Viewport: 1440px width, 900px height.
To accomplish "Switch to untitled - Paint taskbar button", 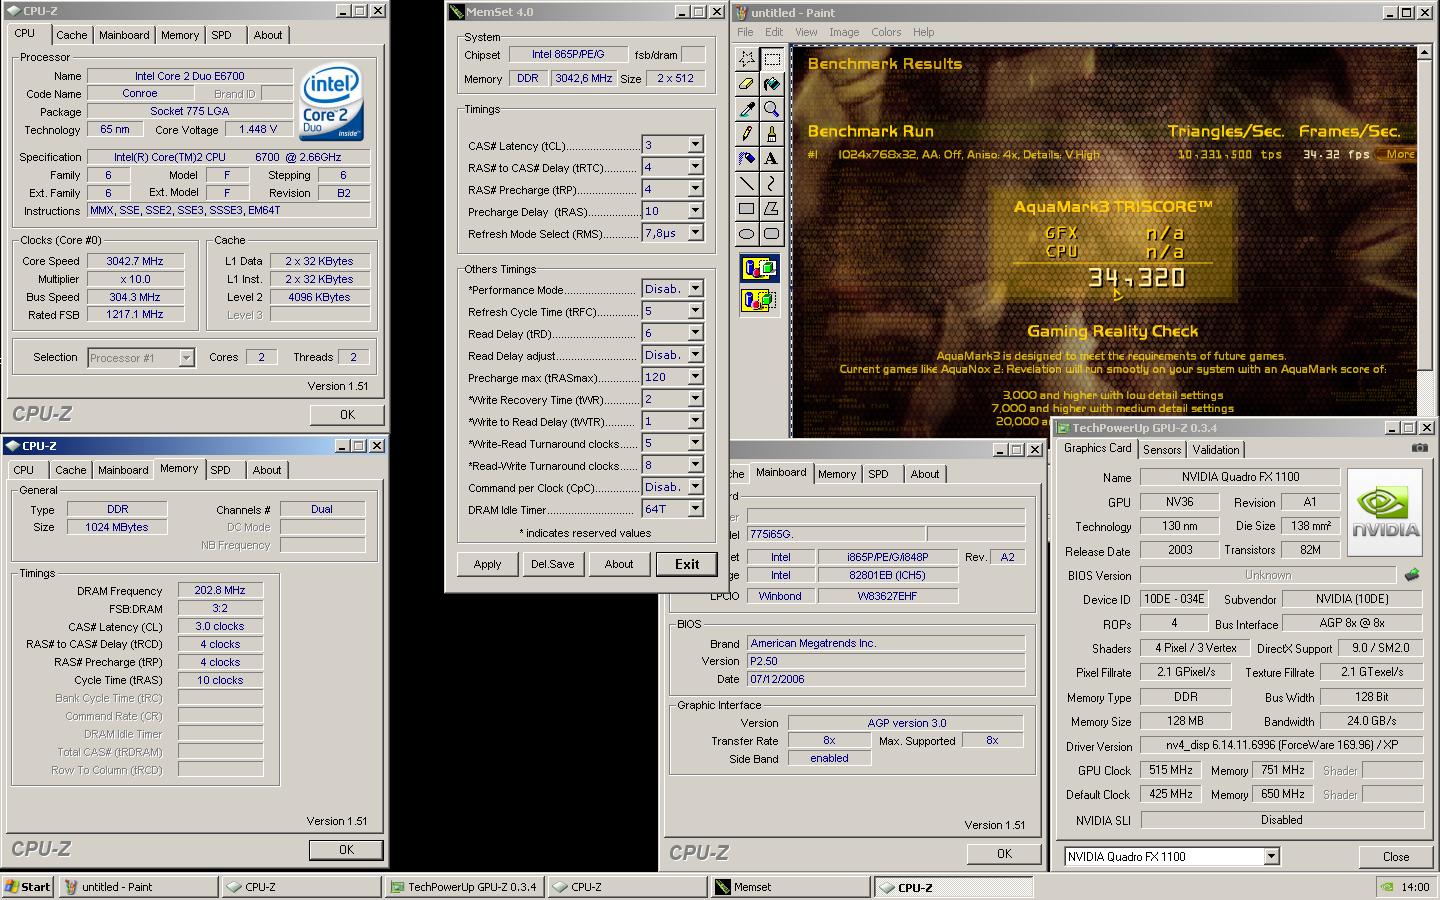I will click(x=138, y=886).
